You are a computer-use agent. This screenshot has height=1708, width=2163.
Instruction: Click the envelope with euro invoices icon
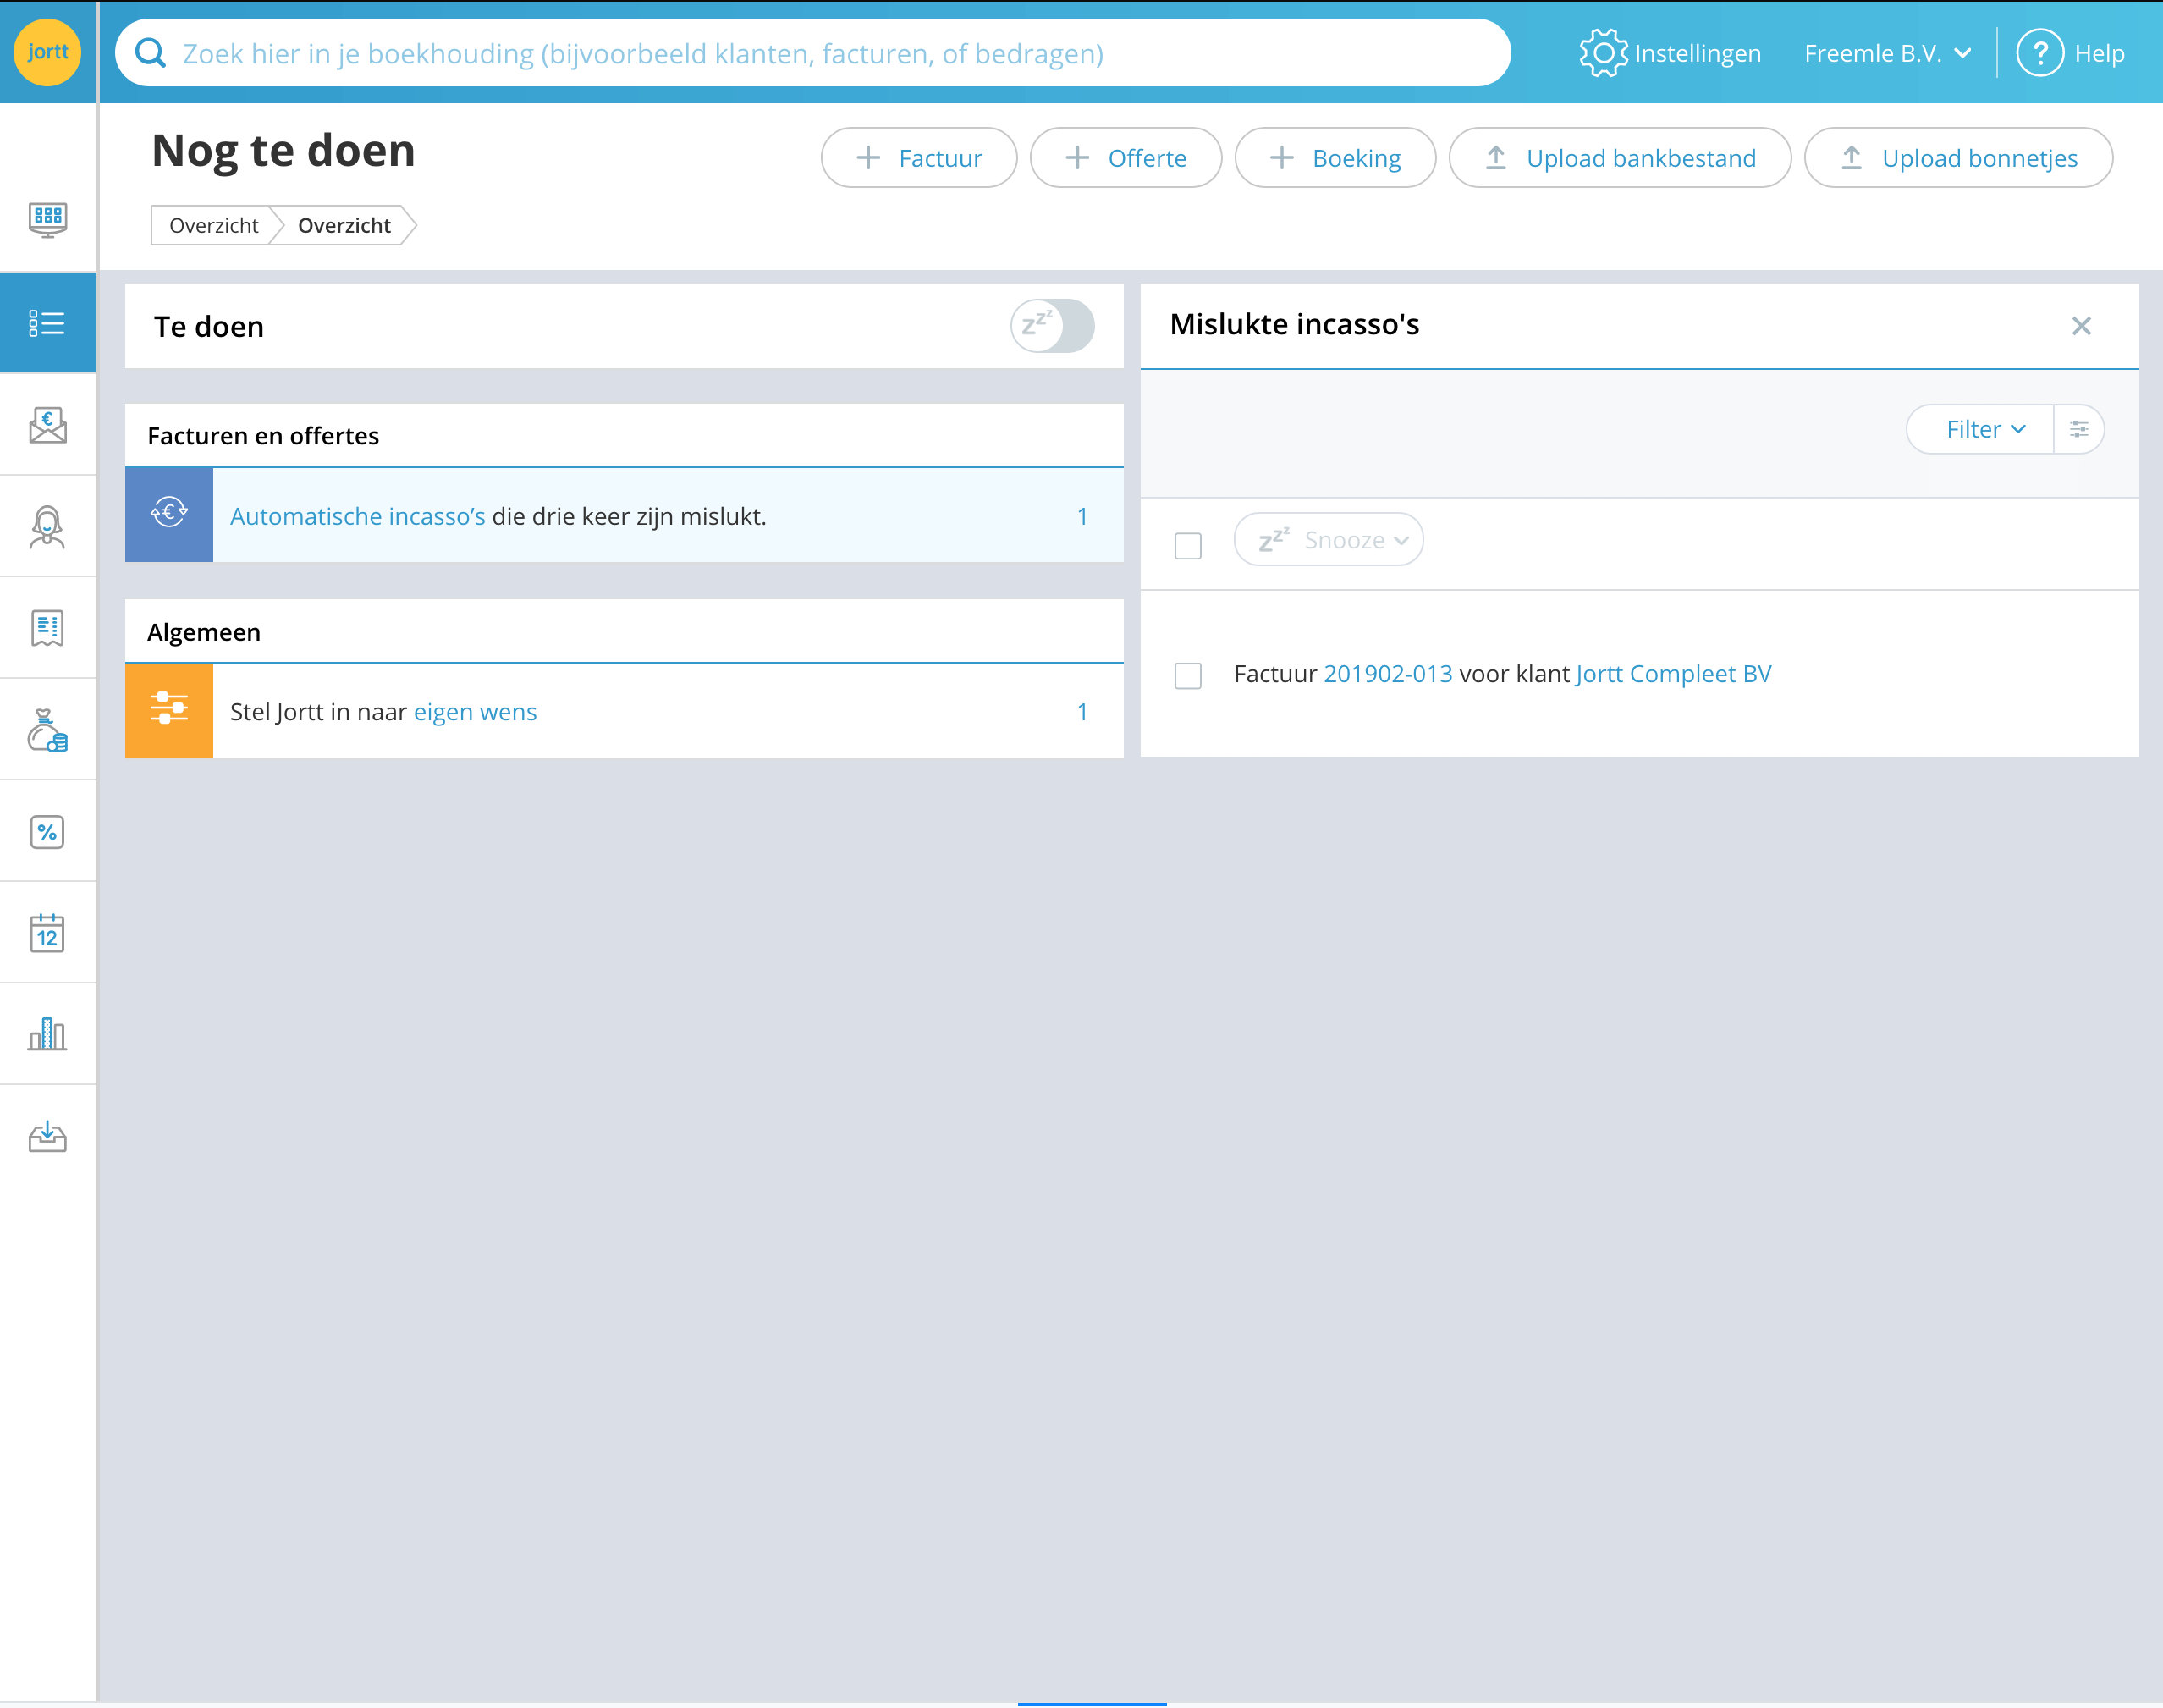47,425
